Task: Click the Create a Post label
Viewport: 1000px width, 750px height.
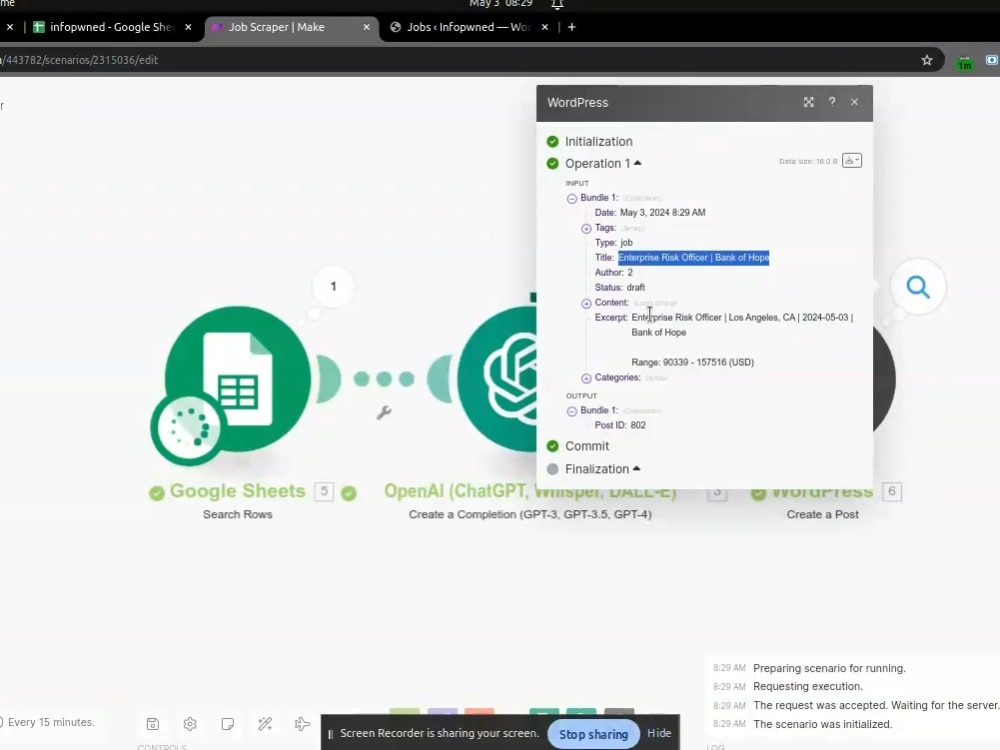Action: [822, 514]
